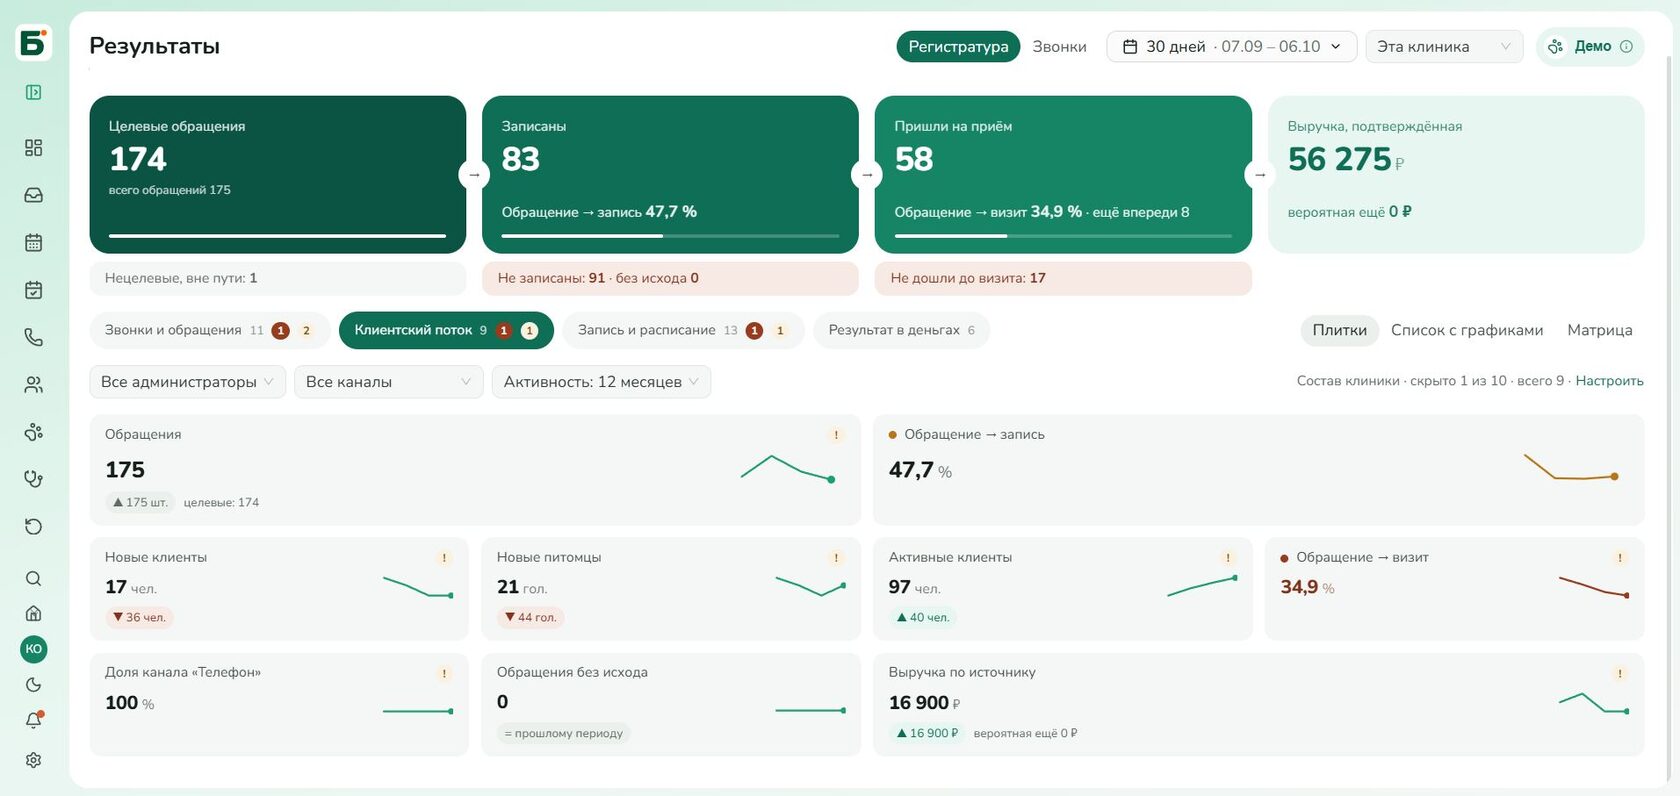Click the progress bar in Записаны card
The height and width of the screenshot is (796, 1680).
tap(670, 236)
